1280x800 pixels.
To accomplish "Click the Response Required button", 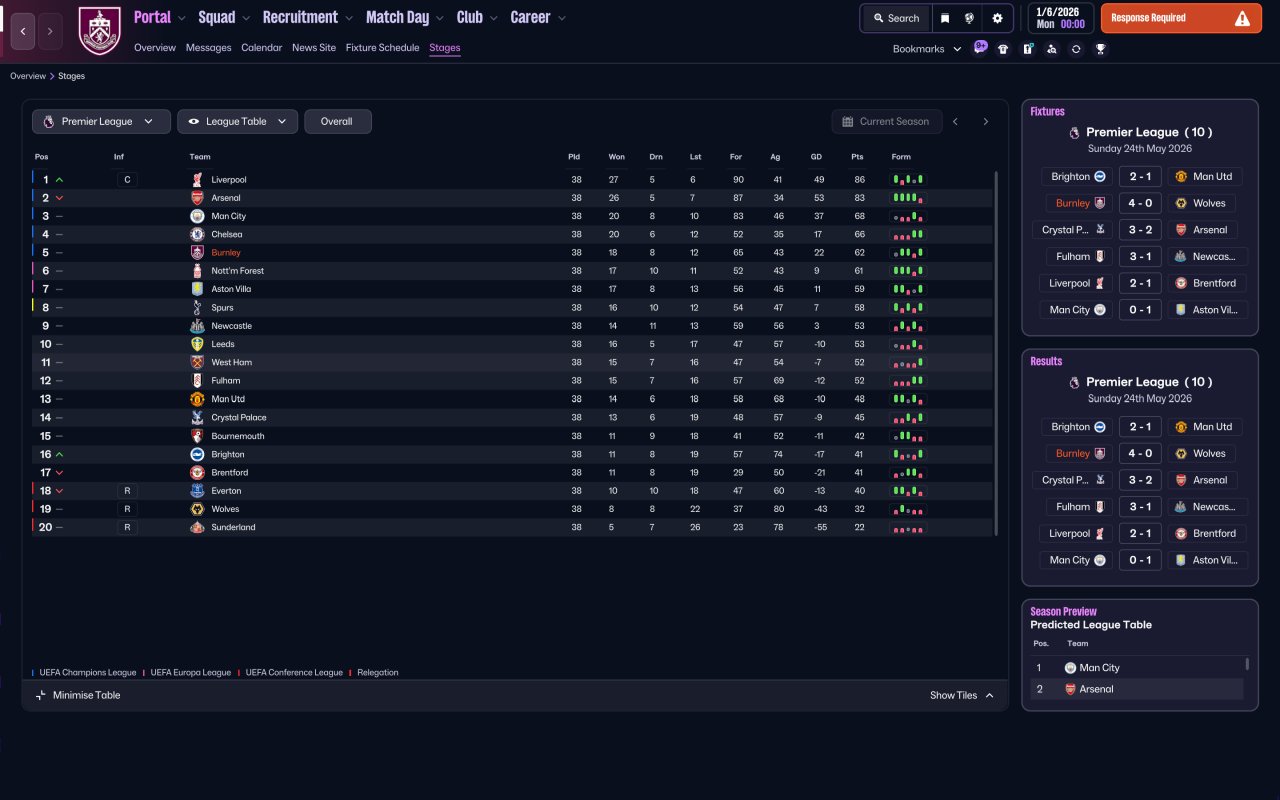I will [1181, 18].
